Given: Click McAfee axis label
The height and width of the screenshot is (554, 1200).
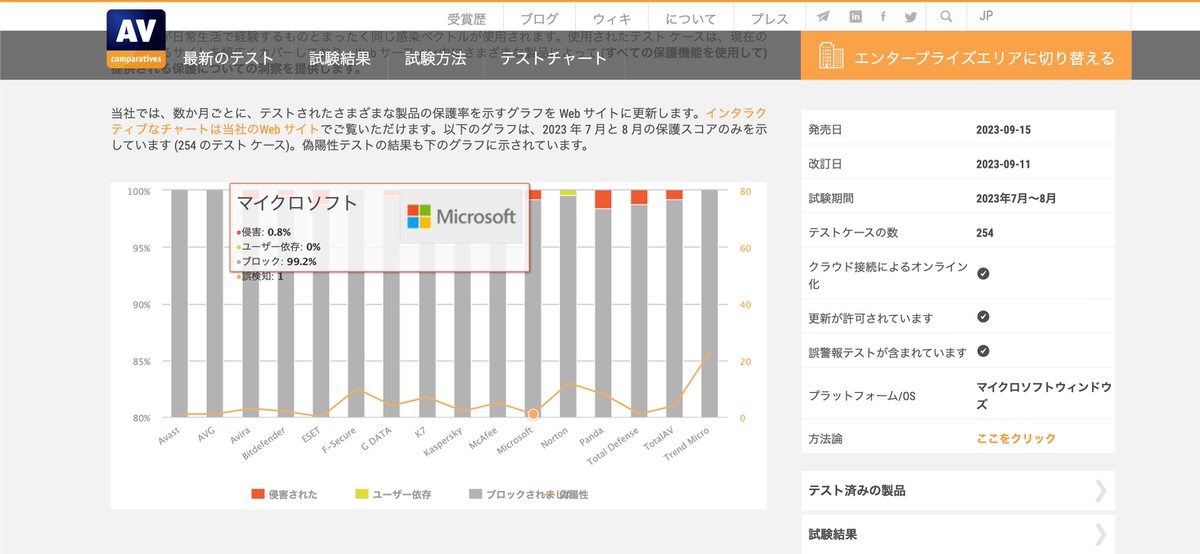Looking at the screenshot, I should (485, 440).
